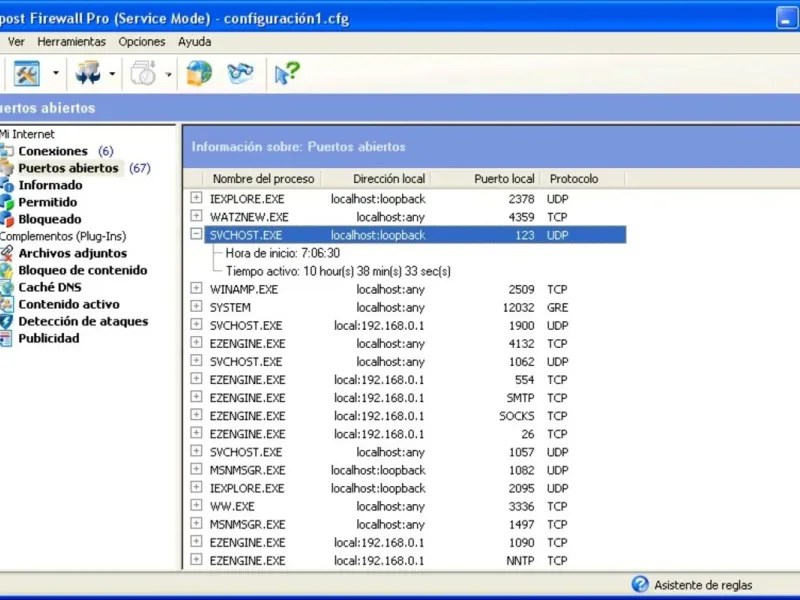Click the Caché DNS plug-in icon

(x=7, y=287)
